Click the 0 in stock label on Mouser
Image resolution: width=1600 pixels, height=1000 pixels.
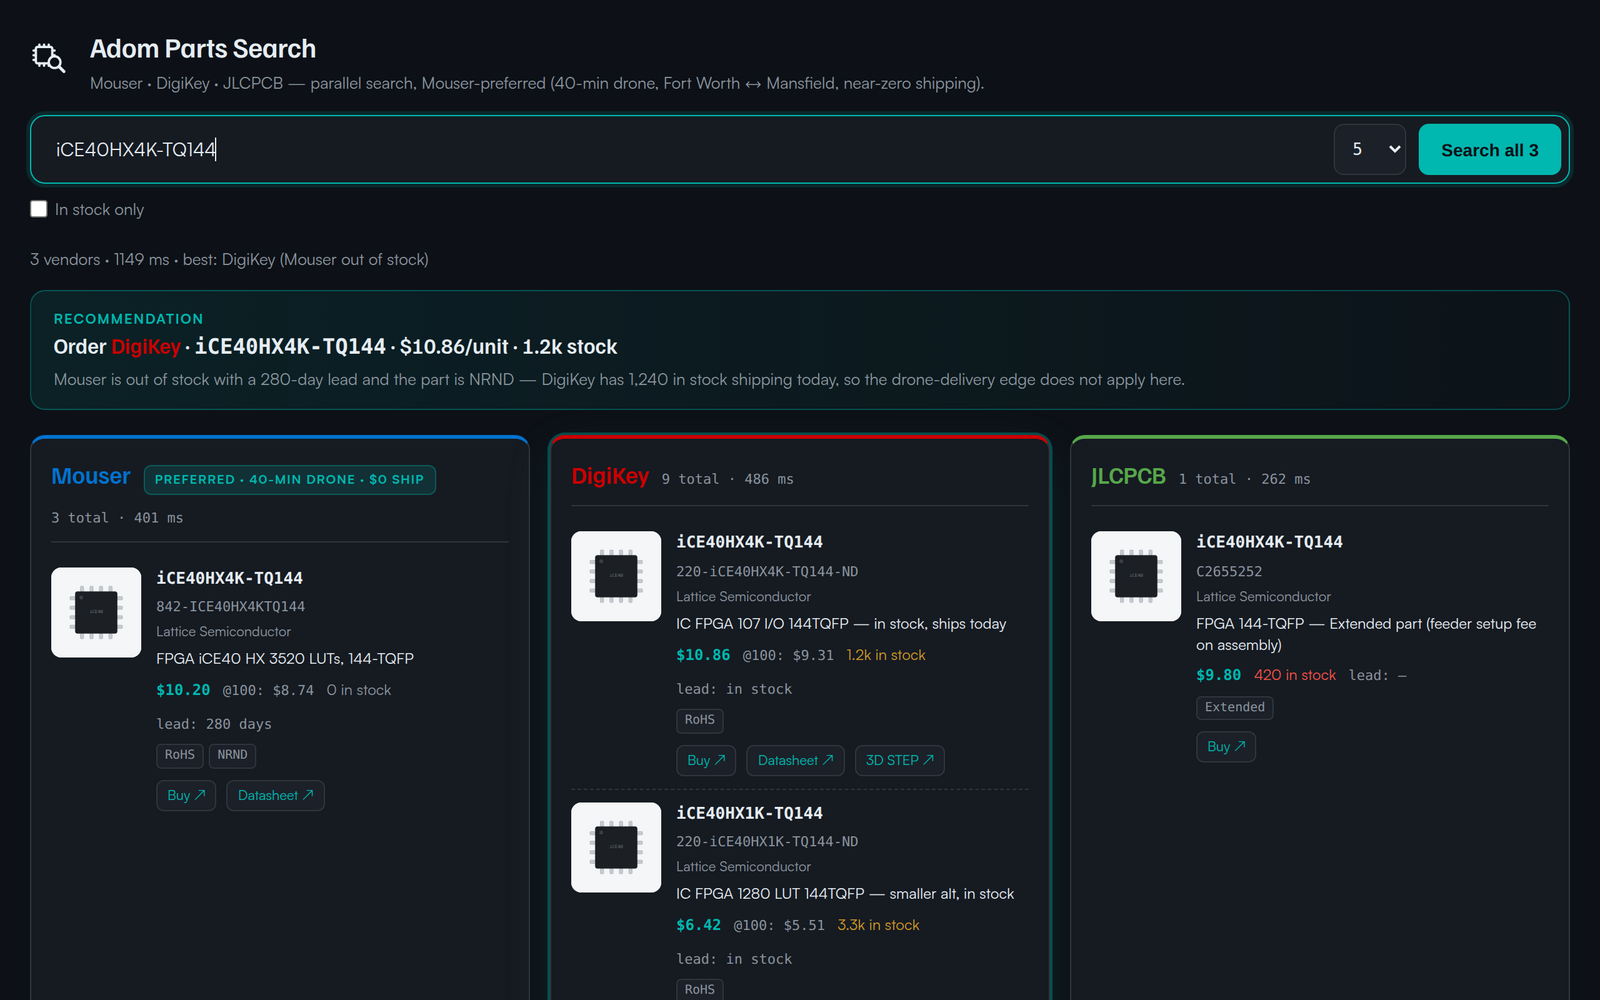pyautogui.click(x=359, y=690)
